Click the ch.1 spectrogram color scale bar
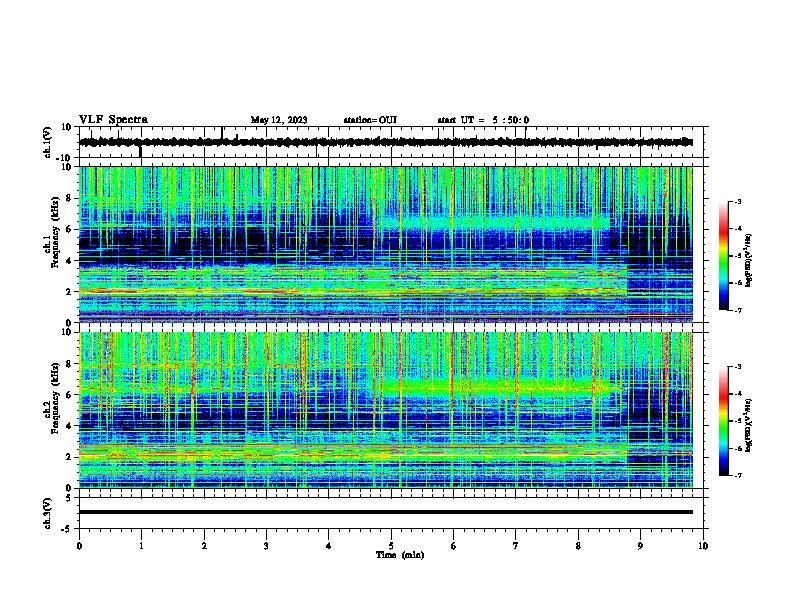This screenshot has width=792, height=612. point(724,256)
